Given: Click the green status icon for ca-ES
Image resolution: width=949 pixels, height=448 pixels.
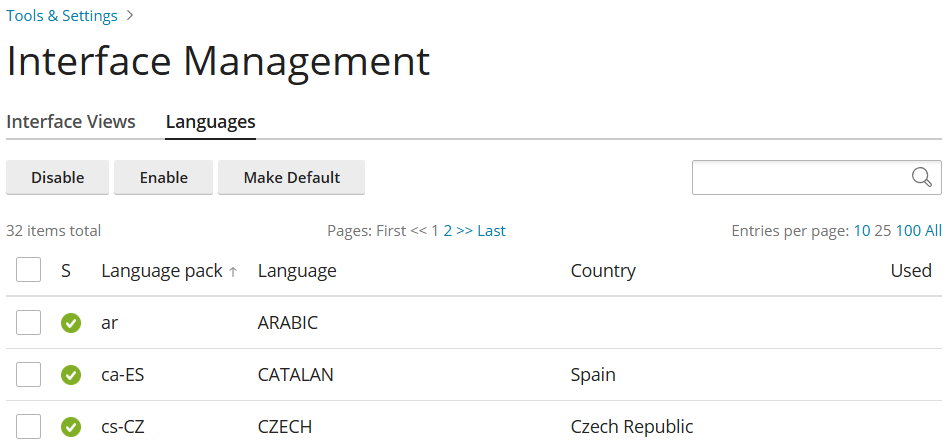Looking at the screenshot, I should pos(71,375).
